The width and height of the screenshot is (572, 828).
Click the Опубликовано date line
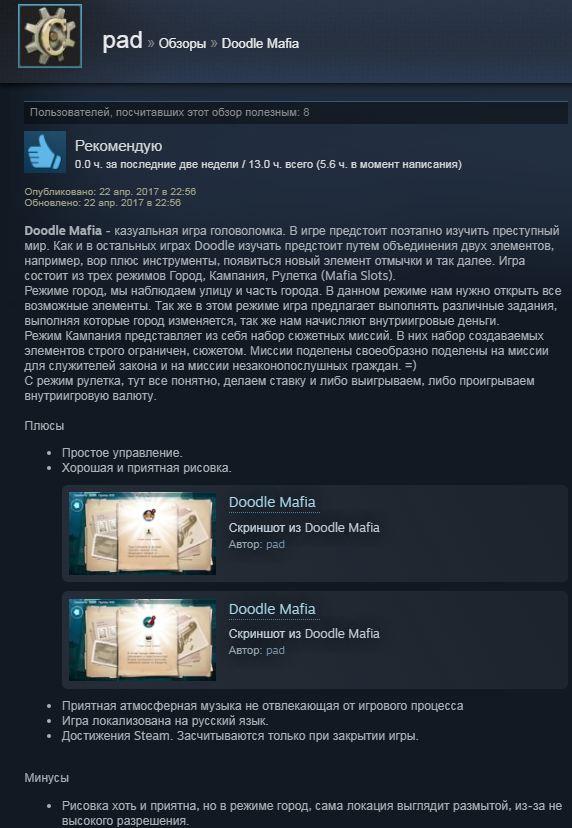coord(110,192)
